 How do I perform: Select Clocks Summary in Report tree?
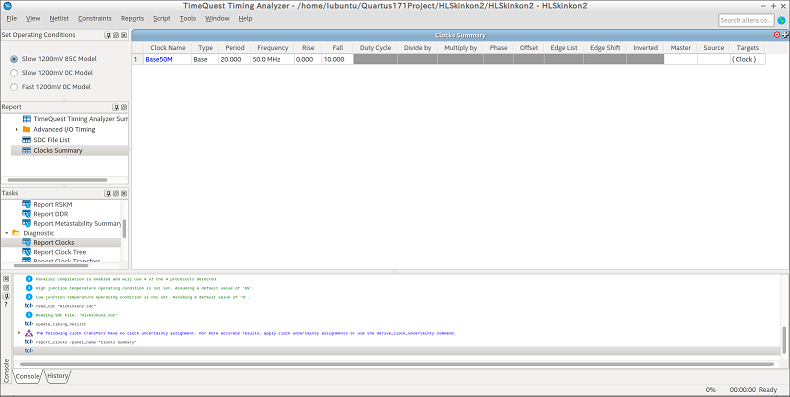58,151
